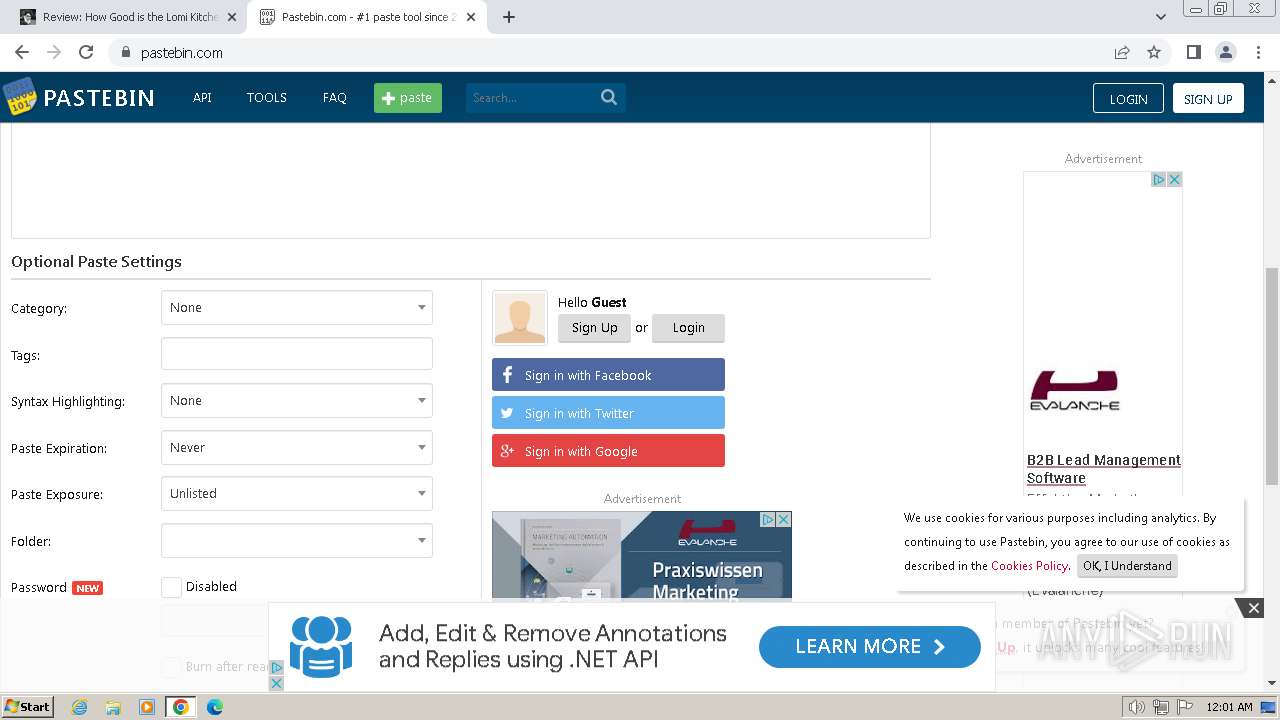Select the Pastebin.com browser tab

coord(366,17)
